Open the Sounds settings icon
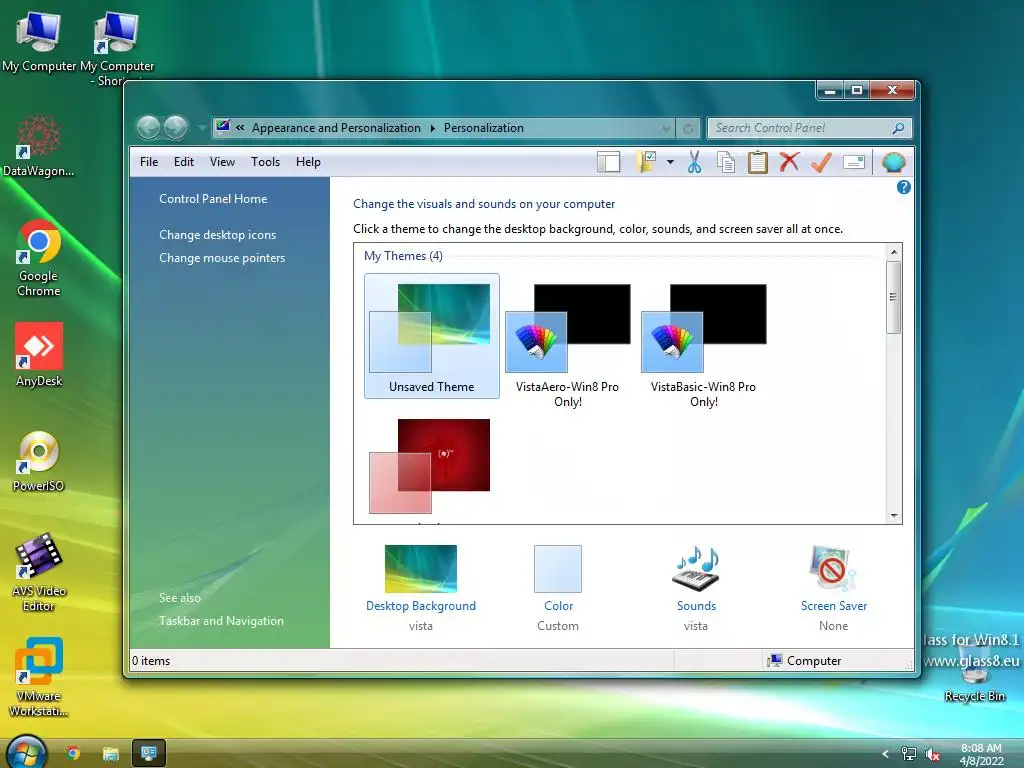 coord(696,569)
